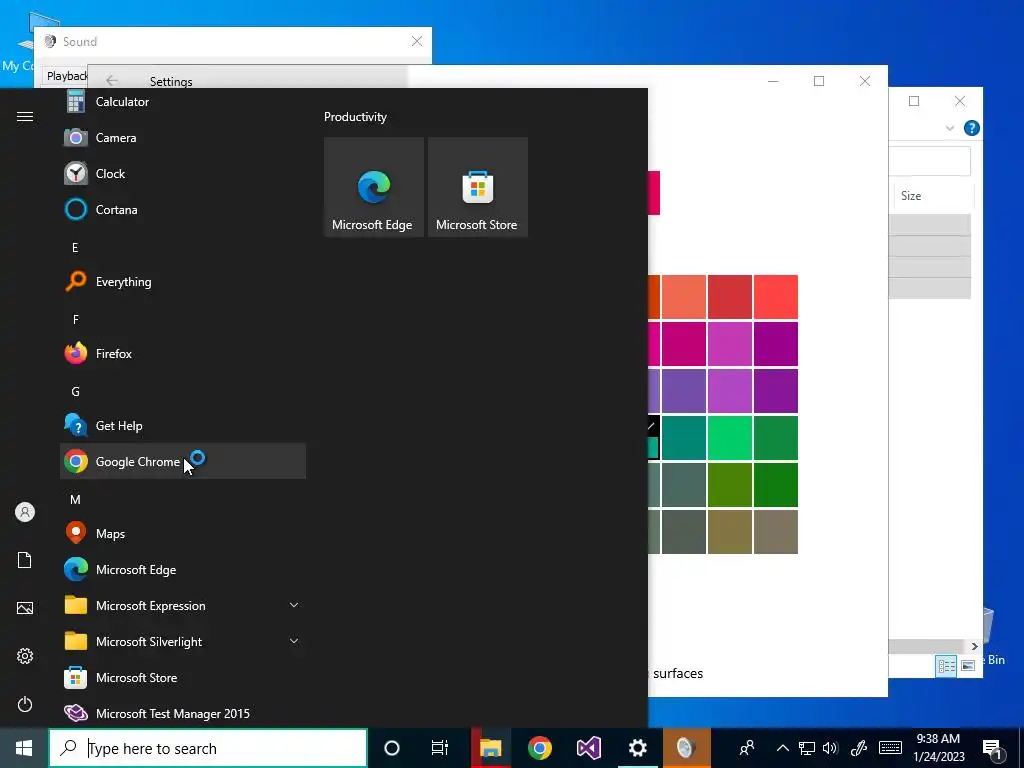Open Cortana circle on the taskbar
This screenshot has height=768, width=1024.
tap(392, 748)
